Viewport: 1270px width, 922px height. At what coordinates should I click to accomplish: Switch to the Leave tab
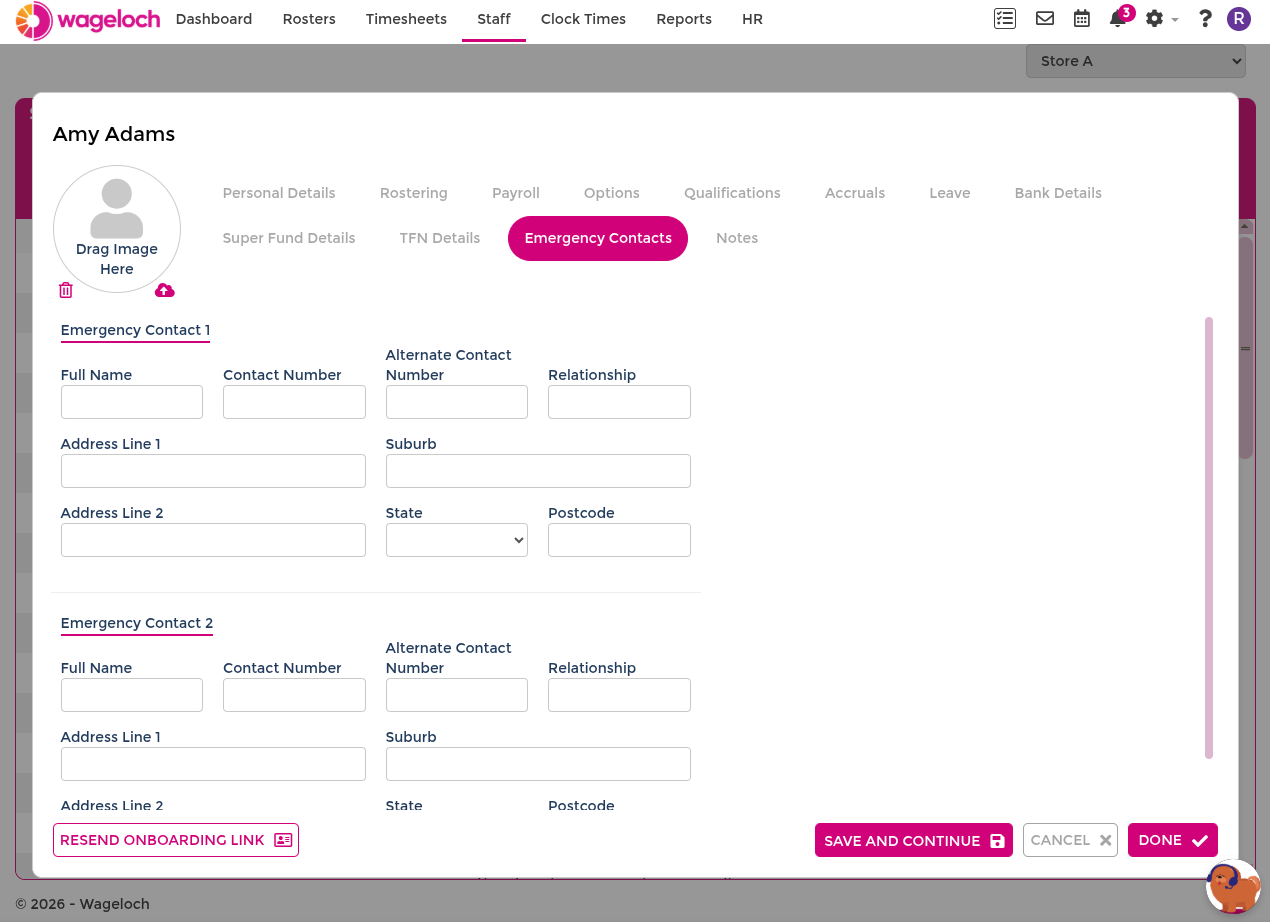pyautogui.click(x=950, y=193)
